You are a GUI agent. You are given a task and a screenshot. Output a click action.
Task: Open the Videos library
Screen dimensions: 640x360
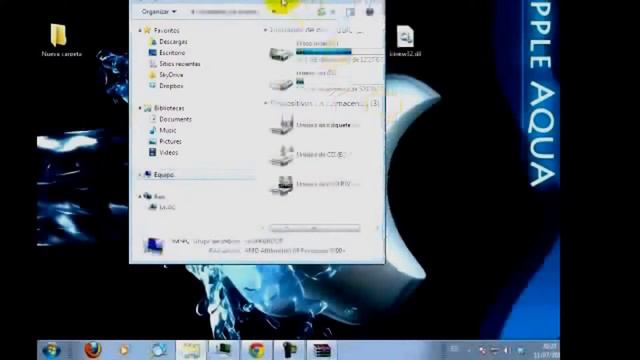point(169,152)
